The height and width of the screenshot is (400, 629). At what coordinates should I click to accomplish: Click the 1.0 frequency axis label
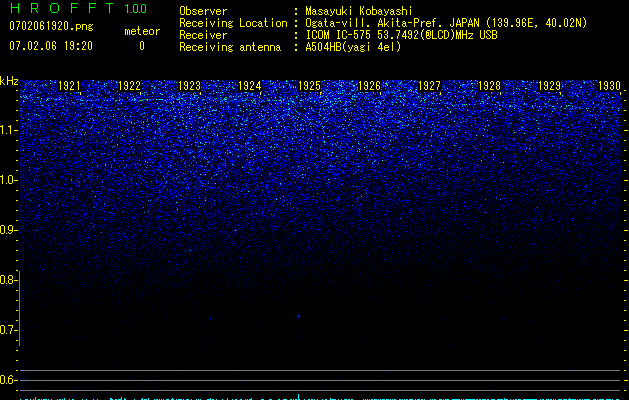click(8, 180)
